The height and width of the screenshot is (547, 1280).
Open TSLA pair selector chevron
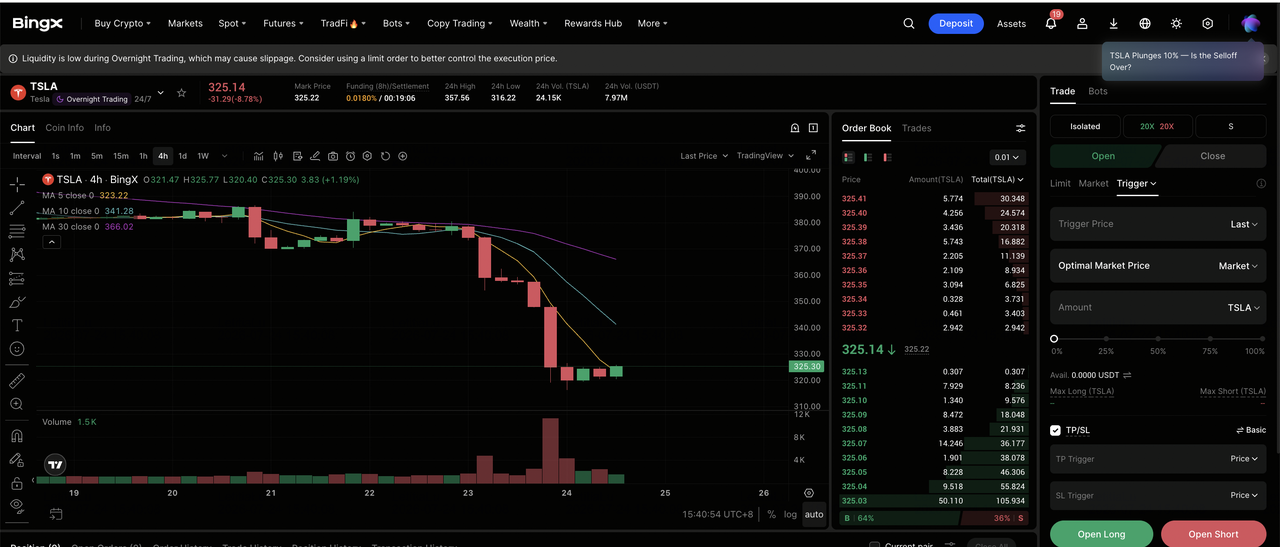[161, 92]
